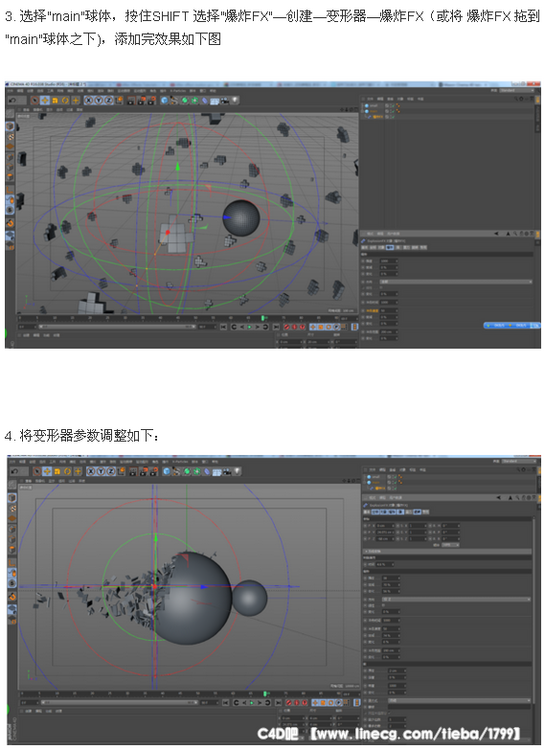Image resolution: width=545 pixels, height=750 pixels.
Task: Click the light bulb icon in step 3 screenshot
Action: coord(235,100)
